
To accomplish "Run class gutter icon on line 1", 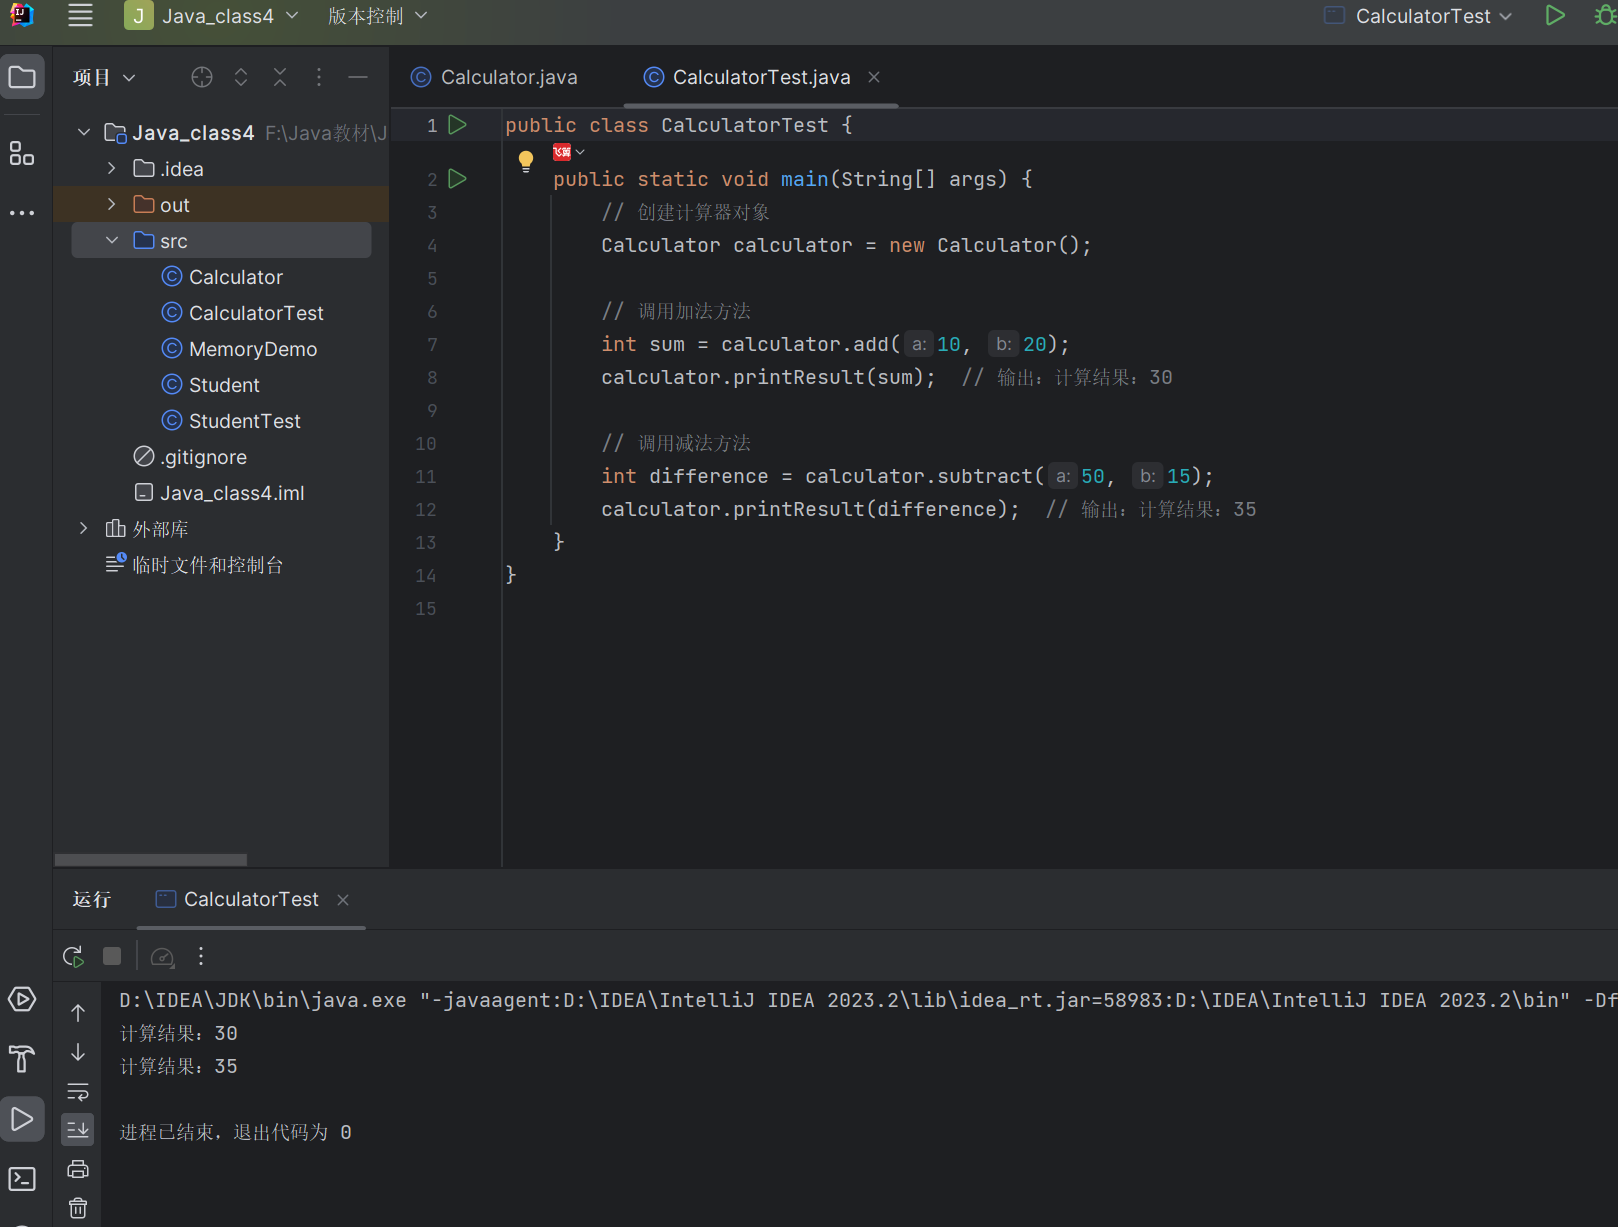I will coord(458,125).
